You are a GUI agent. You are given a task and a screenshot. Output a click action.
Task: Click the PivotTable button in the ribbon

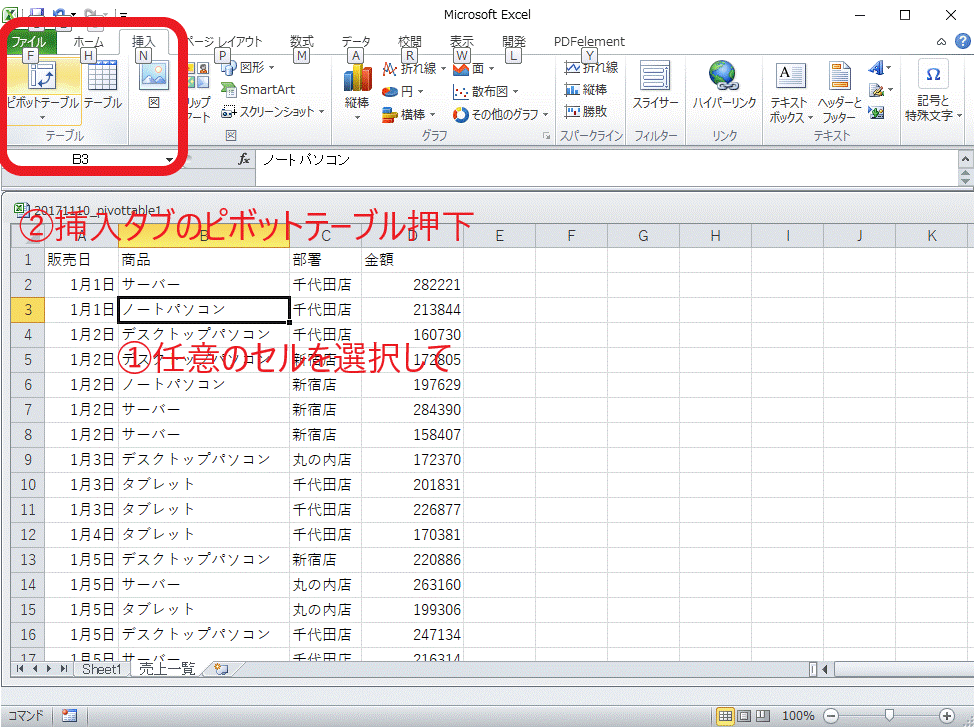(x=43, y=87)
